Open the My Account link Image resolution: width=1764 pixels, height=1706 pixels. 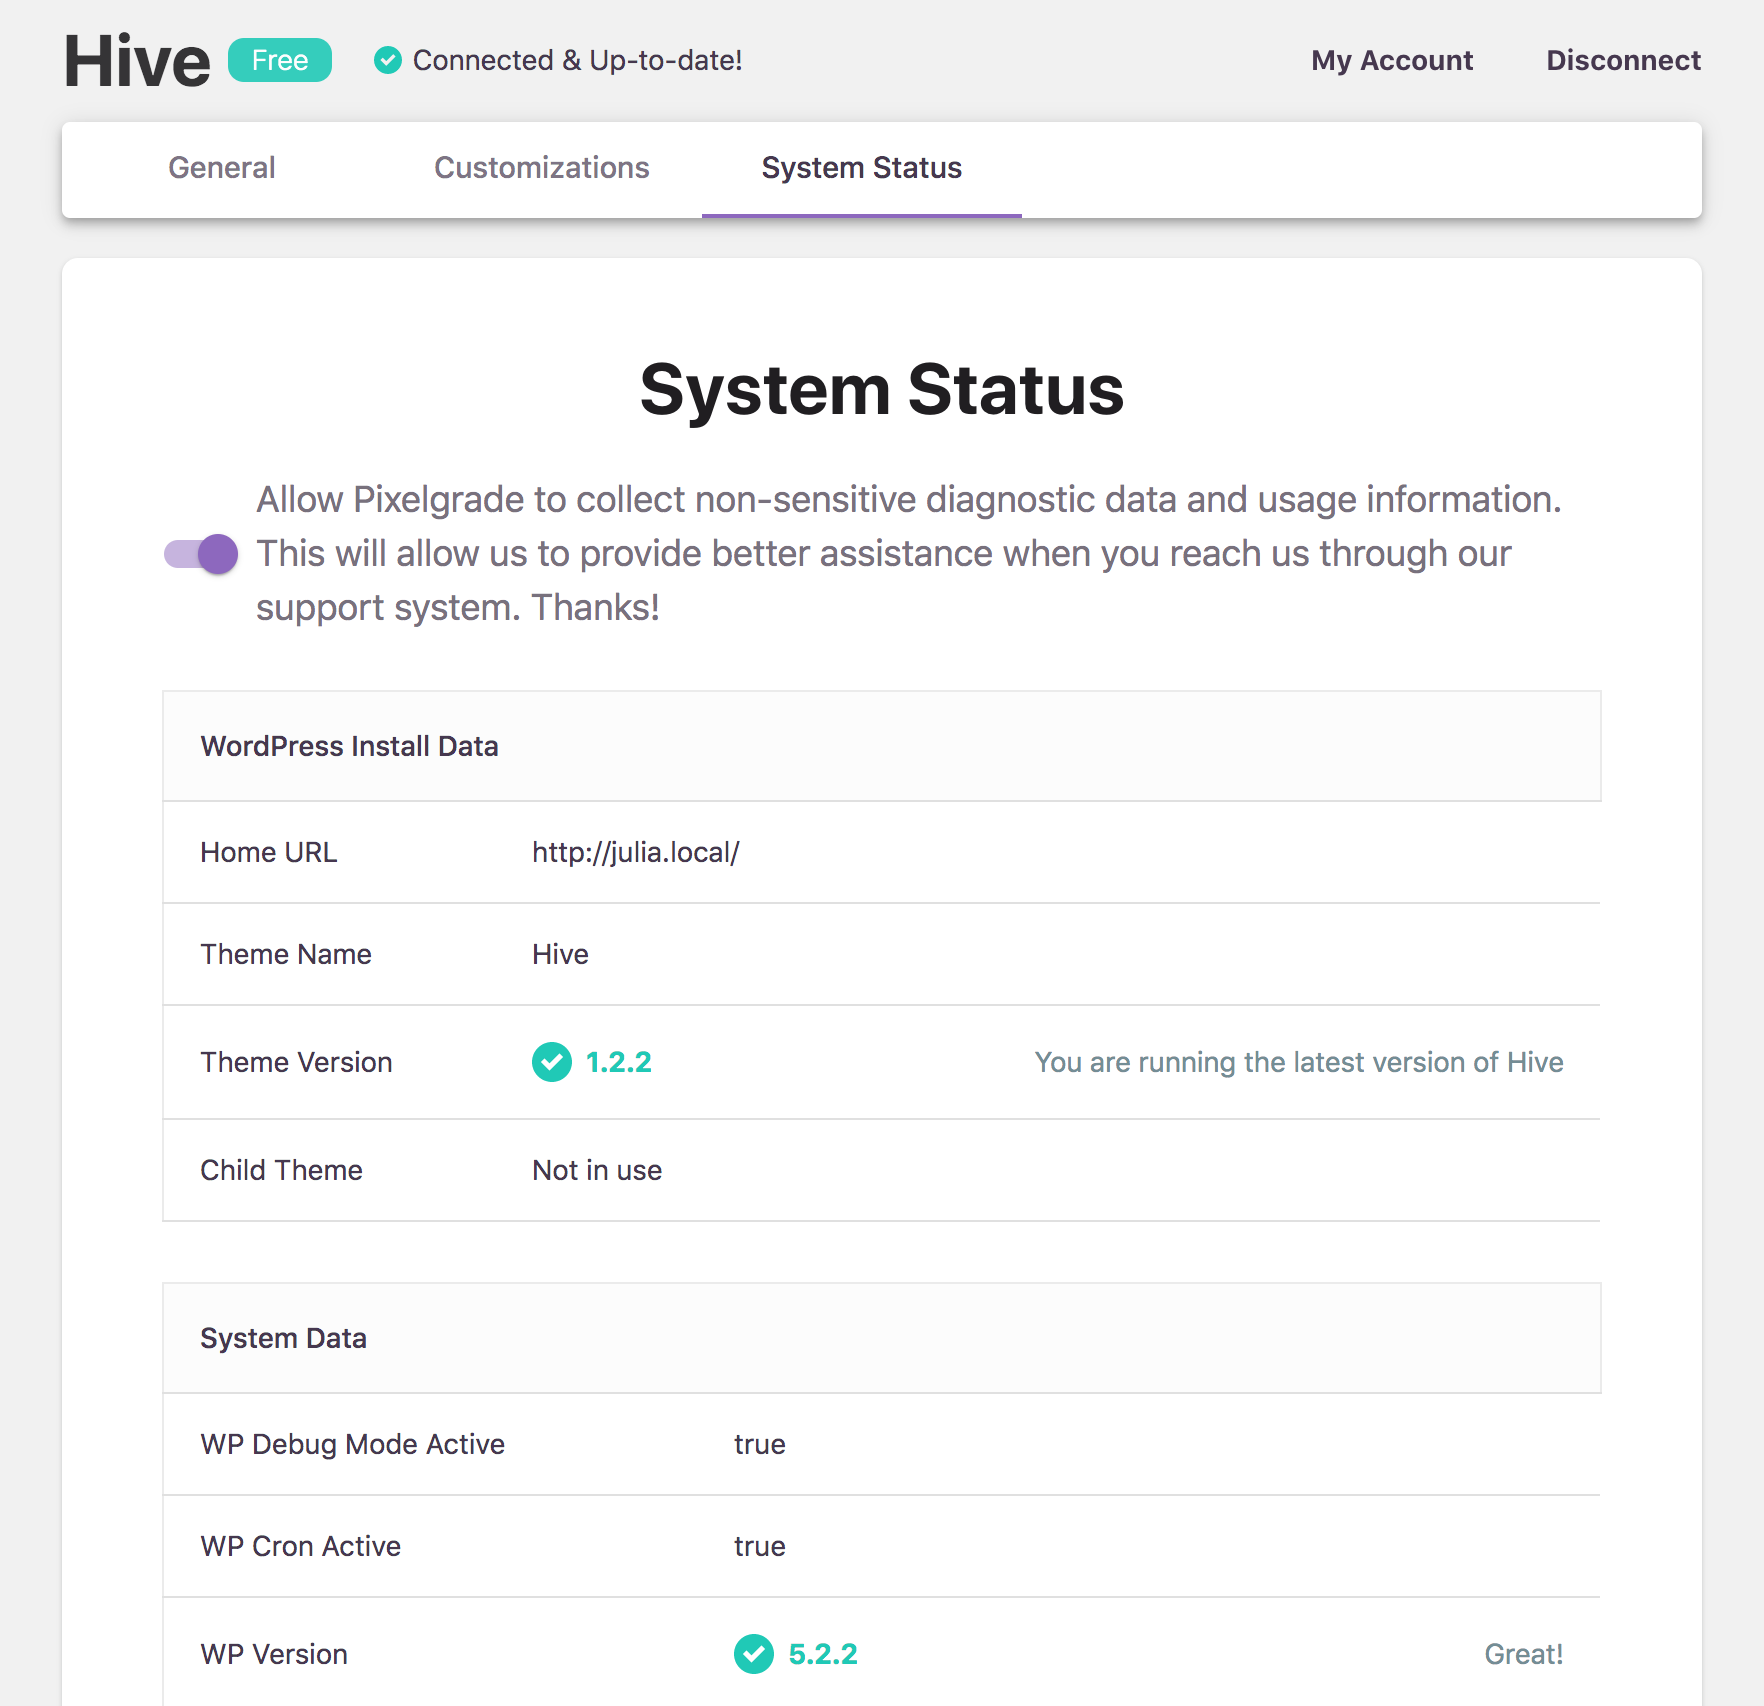click(1391, 61)
